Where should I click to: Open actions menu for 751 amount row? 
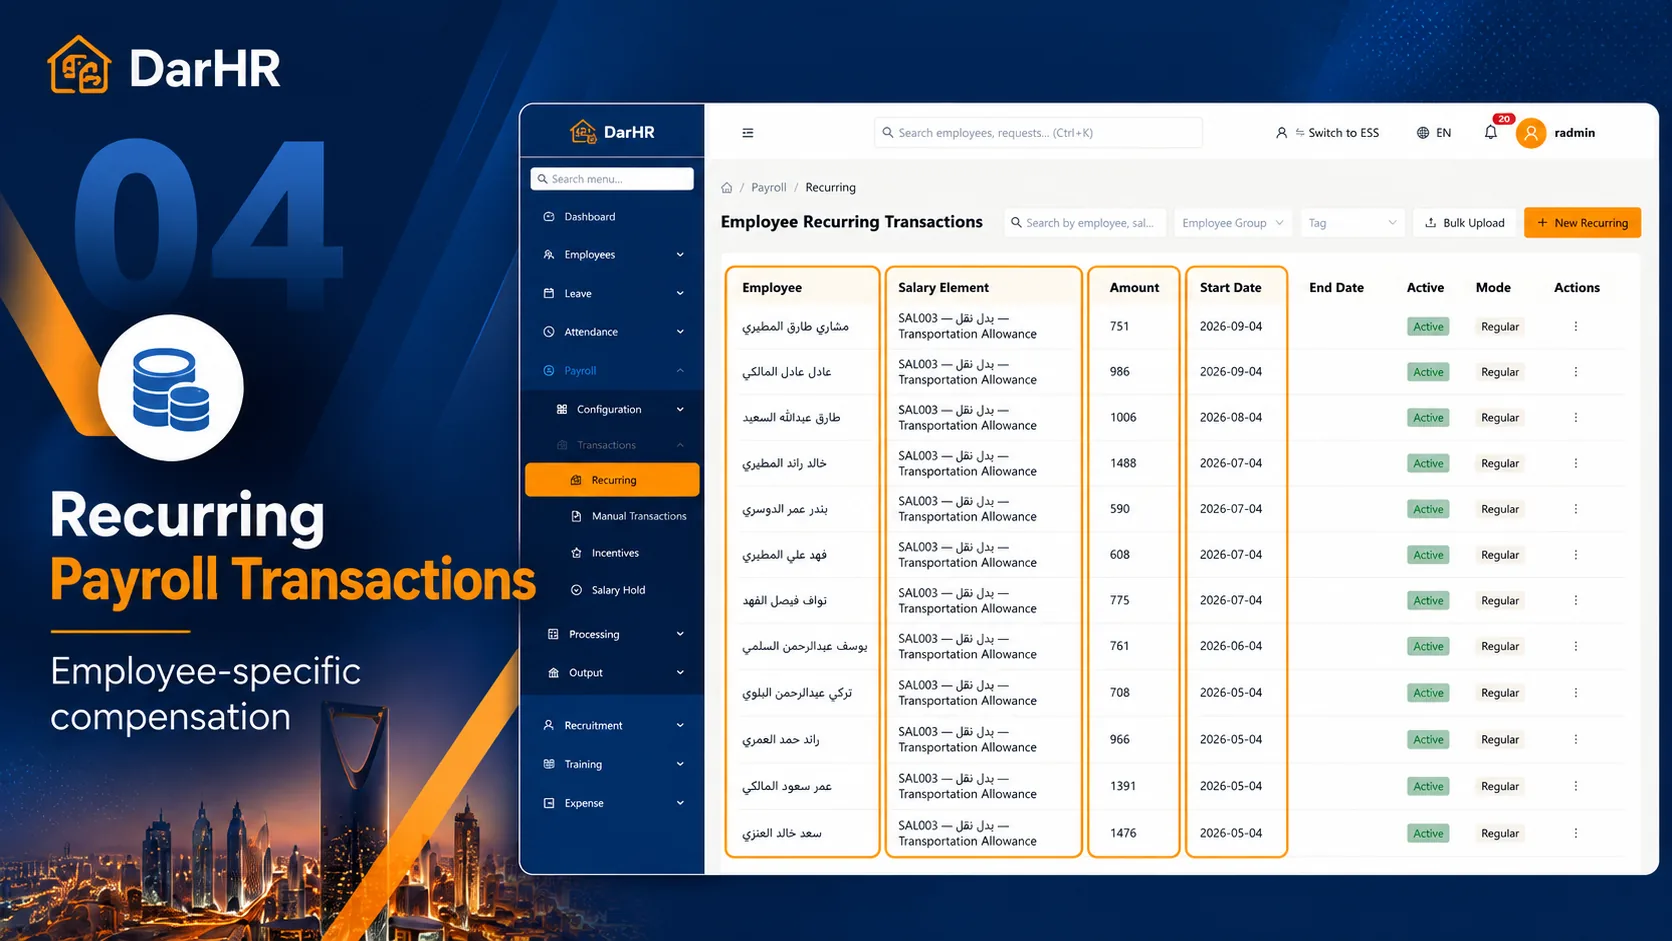pyautogui.click(x=1576, y=326)
